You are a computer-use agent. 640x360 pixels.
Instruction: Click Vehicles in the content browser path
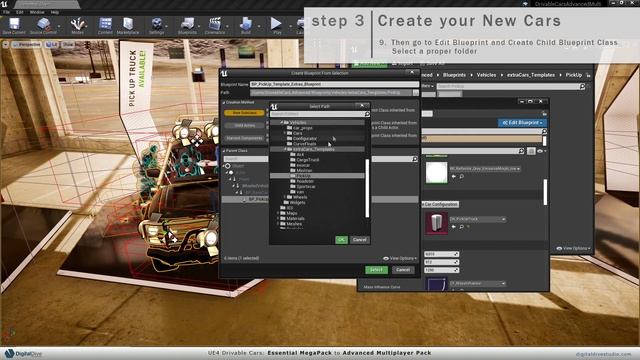(x=486, y=75)
